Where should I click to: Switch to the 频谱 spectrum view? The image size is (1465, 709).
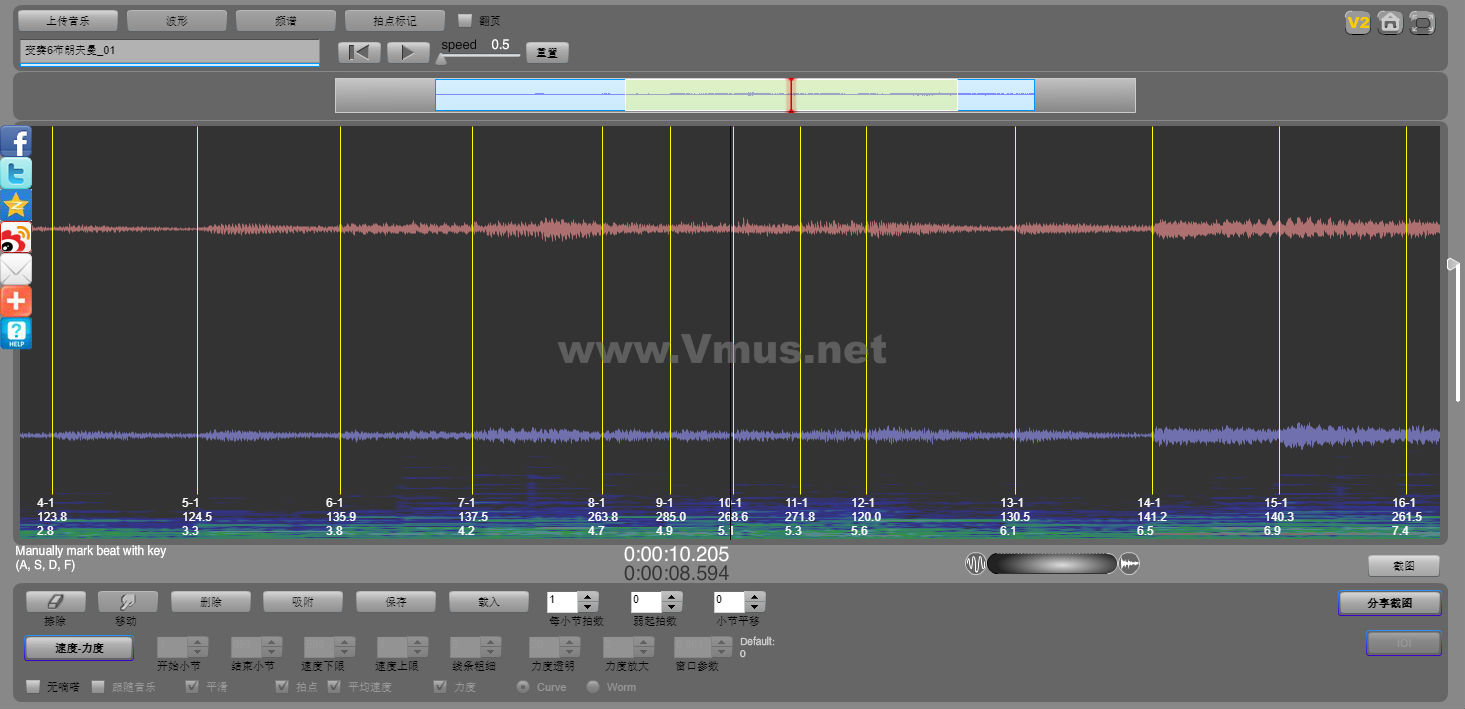[285, 20]
